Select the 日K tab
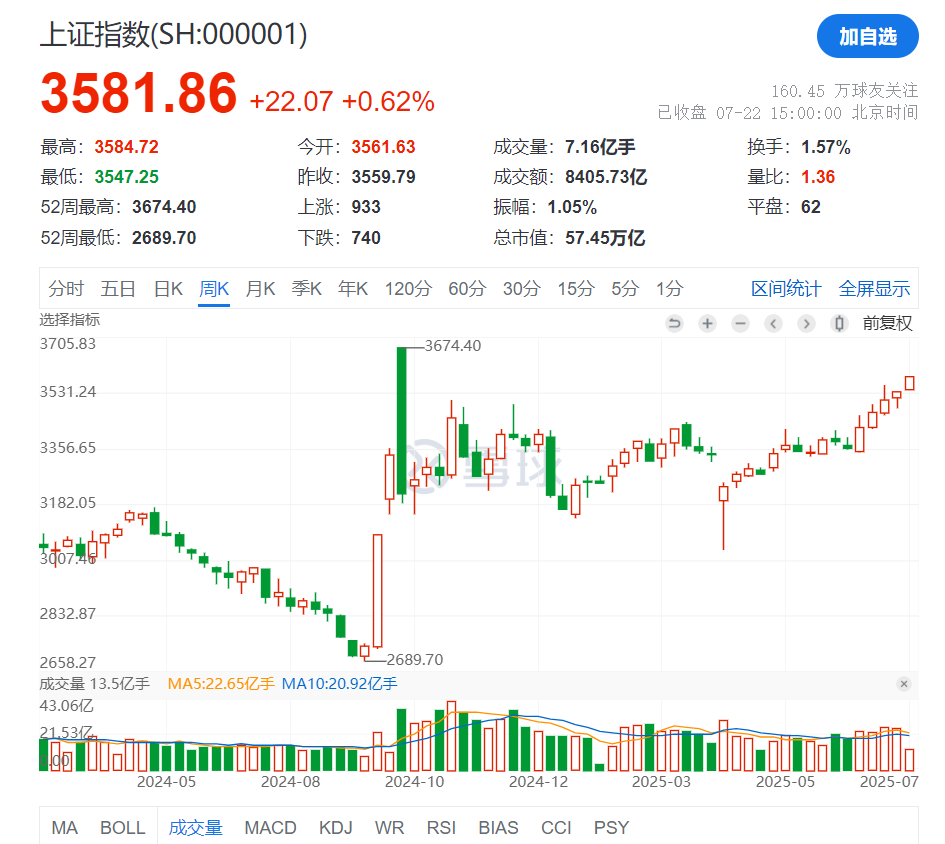This screenshot has width=945, height=844. tap(168, 289)
